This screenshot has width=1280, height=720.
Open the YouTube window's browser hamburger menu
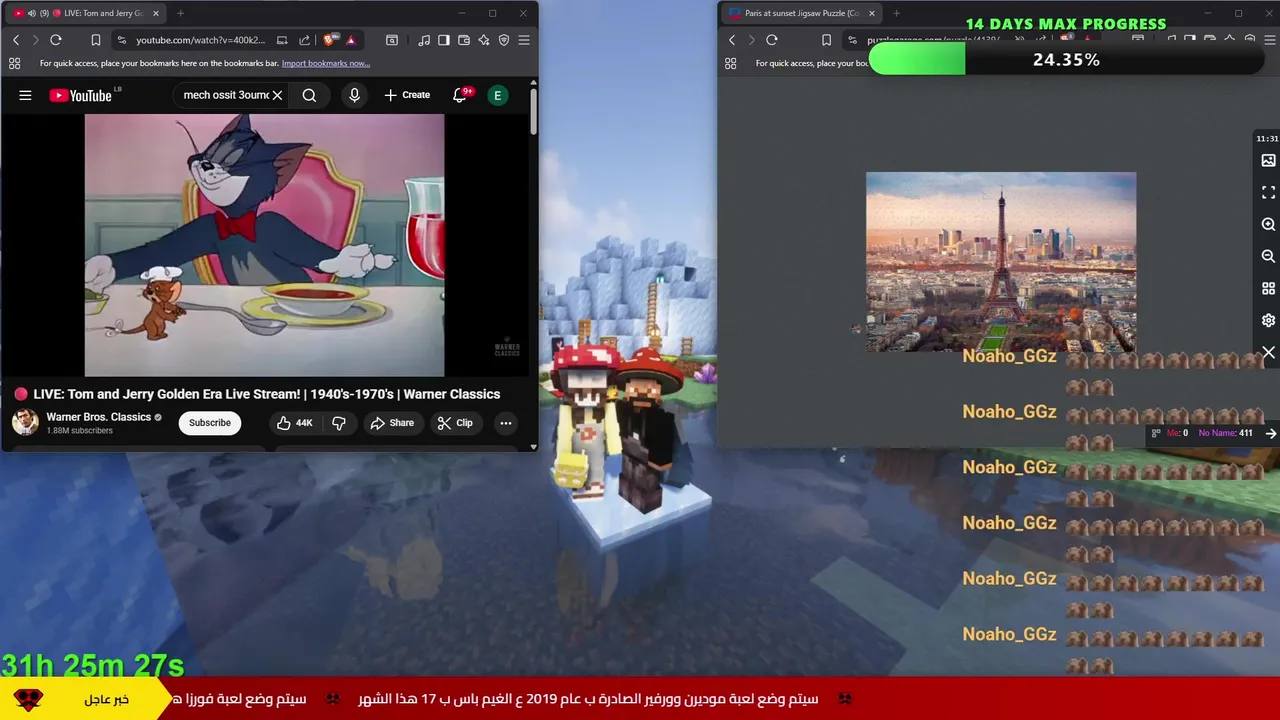pos(524,40)
